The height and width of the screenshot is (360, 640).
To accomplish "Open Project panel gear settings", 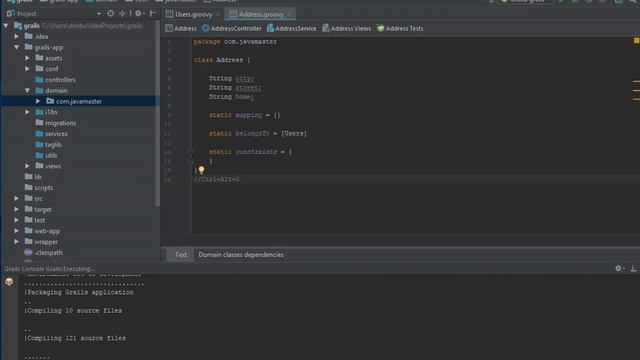I will (139, 13).
